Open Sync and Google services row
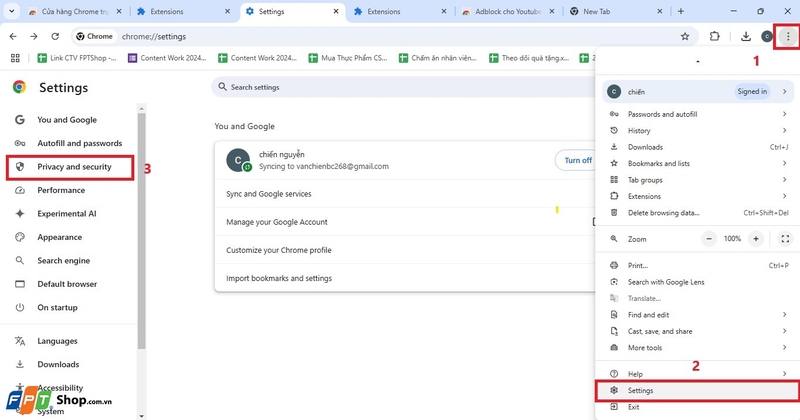800x420 pixels. (405, 194)
